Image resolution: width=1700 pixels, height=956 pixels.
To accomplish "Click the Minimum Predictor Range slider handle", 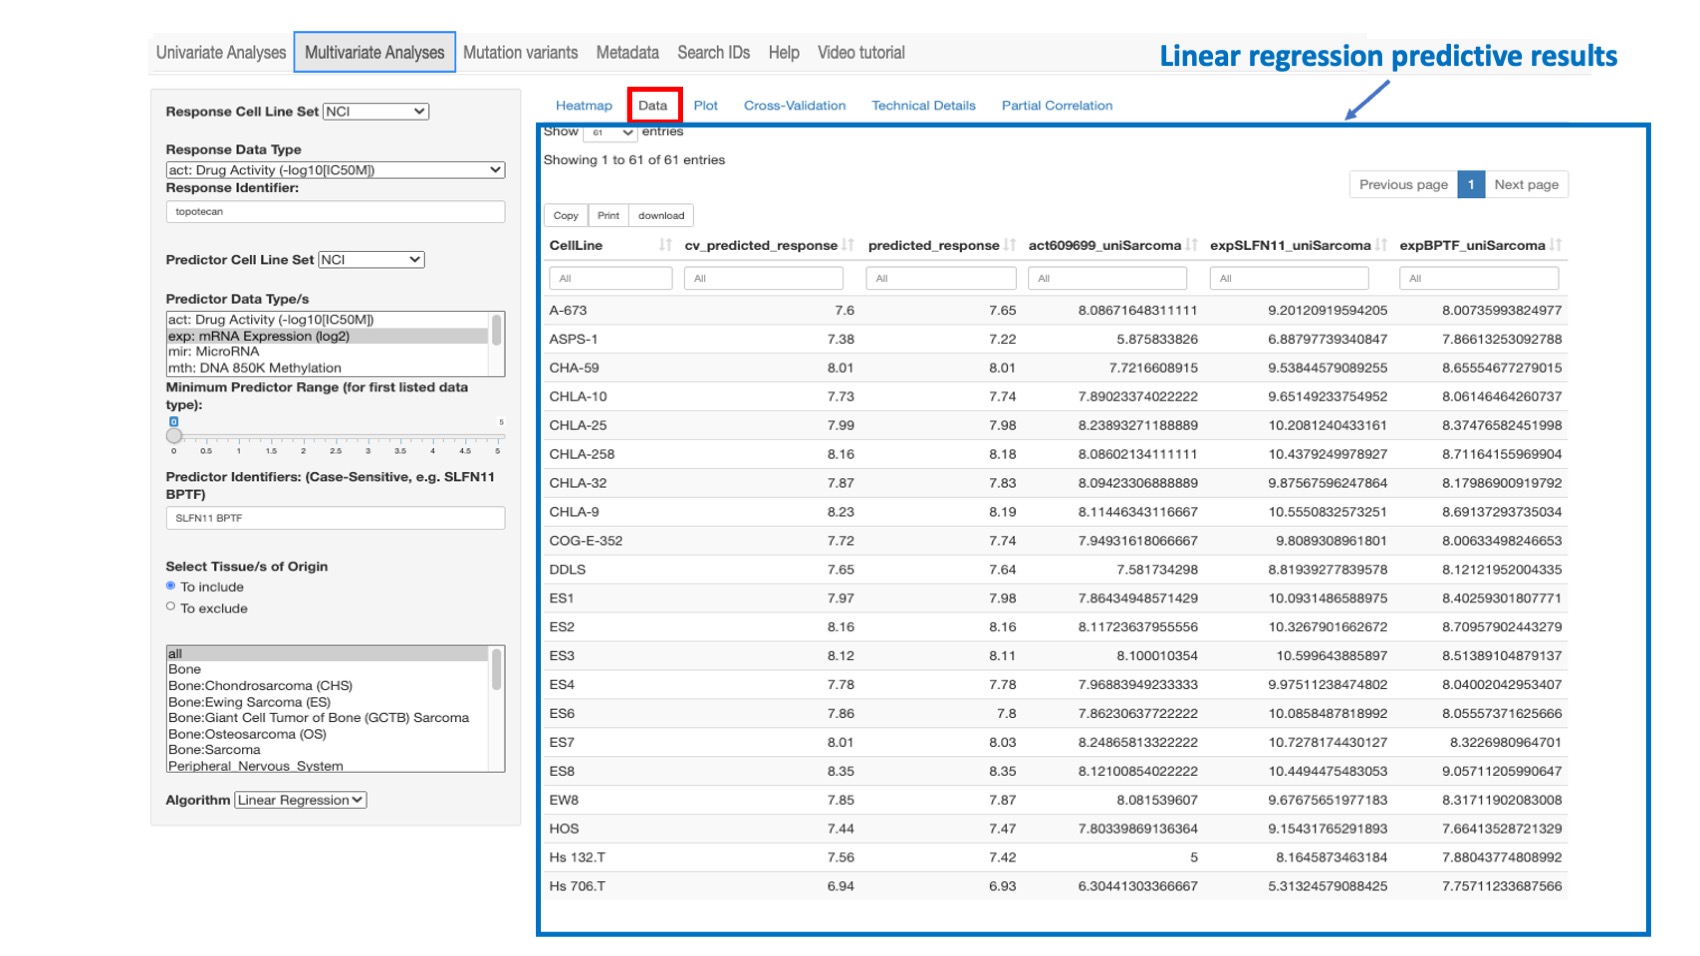I will pyautogui.click(x=176, y=436).
